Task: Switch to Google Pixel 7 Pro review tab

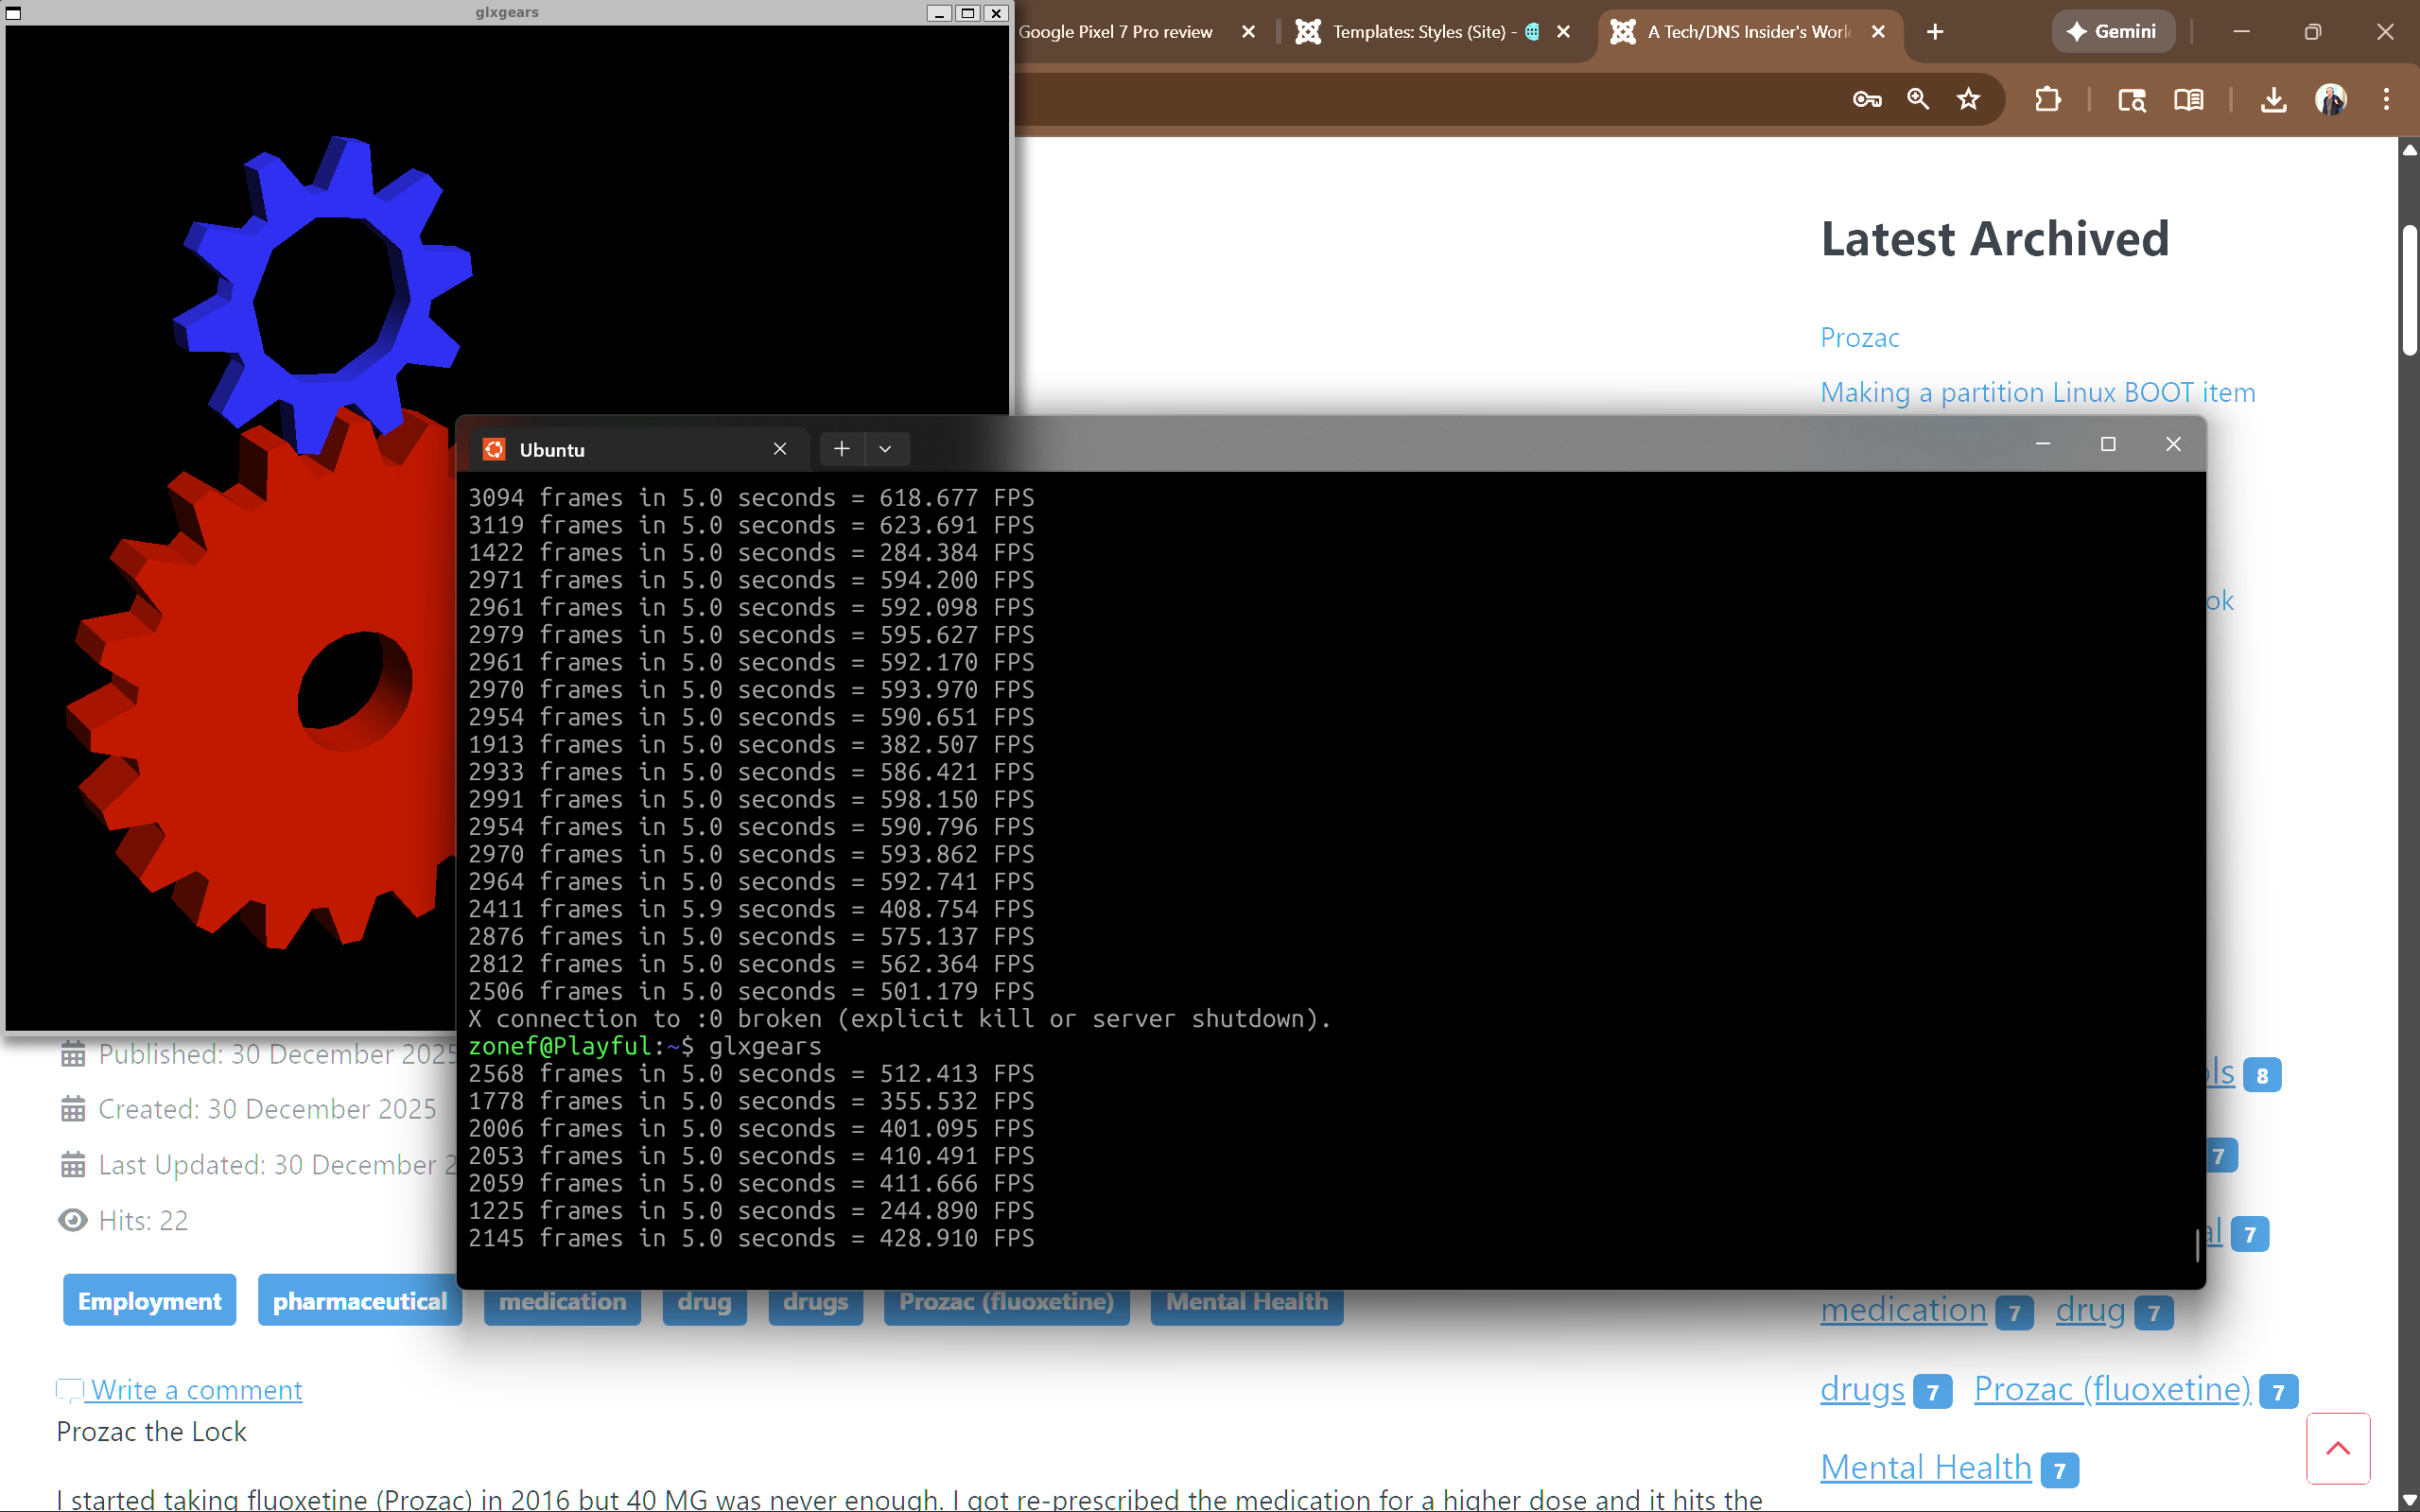Action: [x=1115, y=32]
